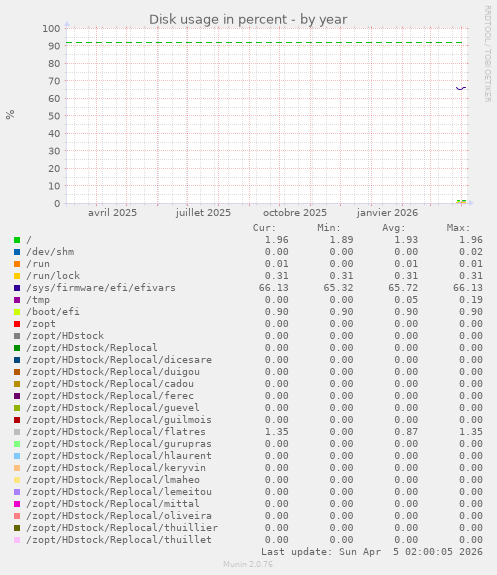This screenshot has width=497, height=575.
Task: Click the dark blue efivars legend swatch
Action: (x=17, y=288)
